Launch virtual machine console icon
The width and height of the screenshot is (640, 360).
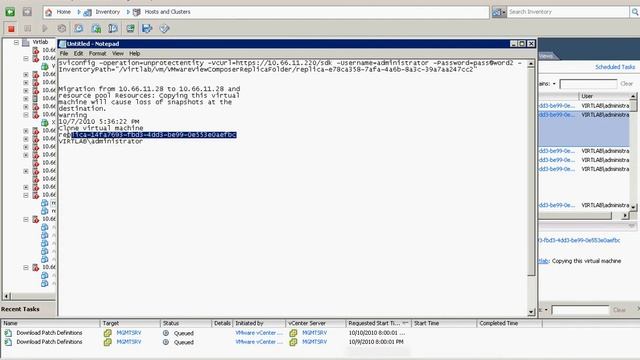click(x=130, y=29)
